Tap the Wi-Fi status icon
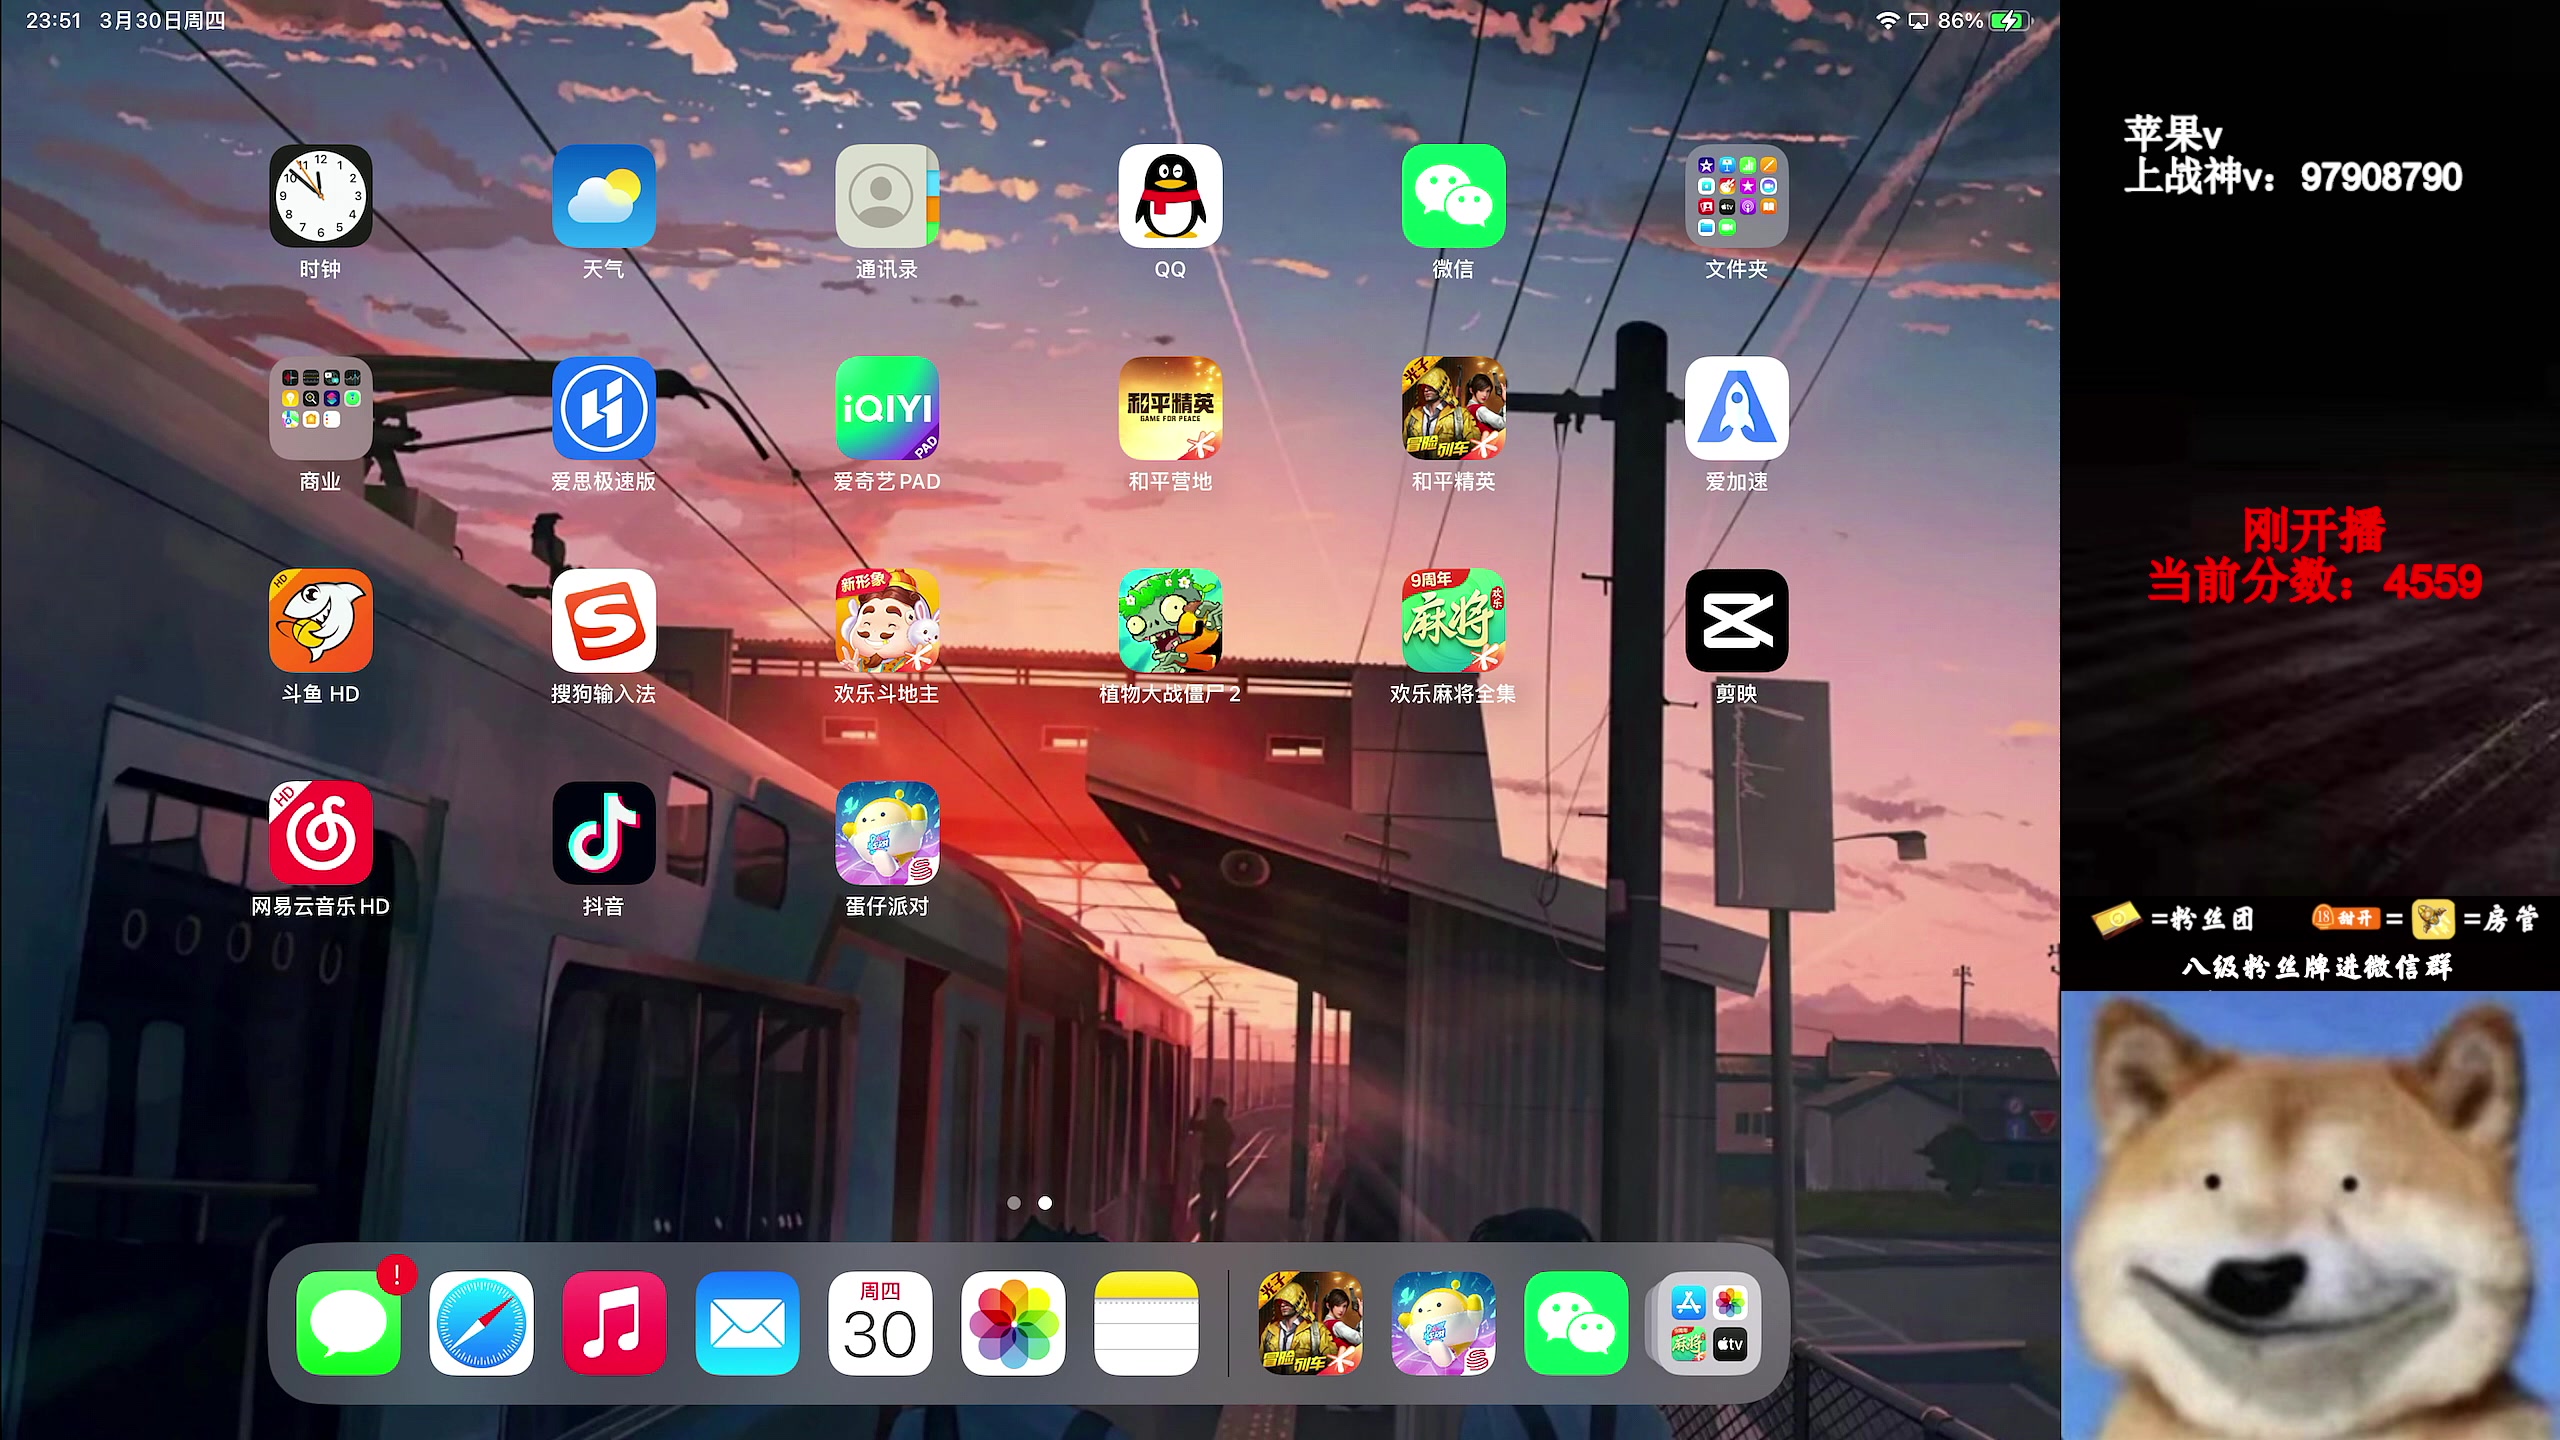Viewport: 2560px width, 1440px height. point(1887,21)
